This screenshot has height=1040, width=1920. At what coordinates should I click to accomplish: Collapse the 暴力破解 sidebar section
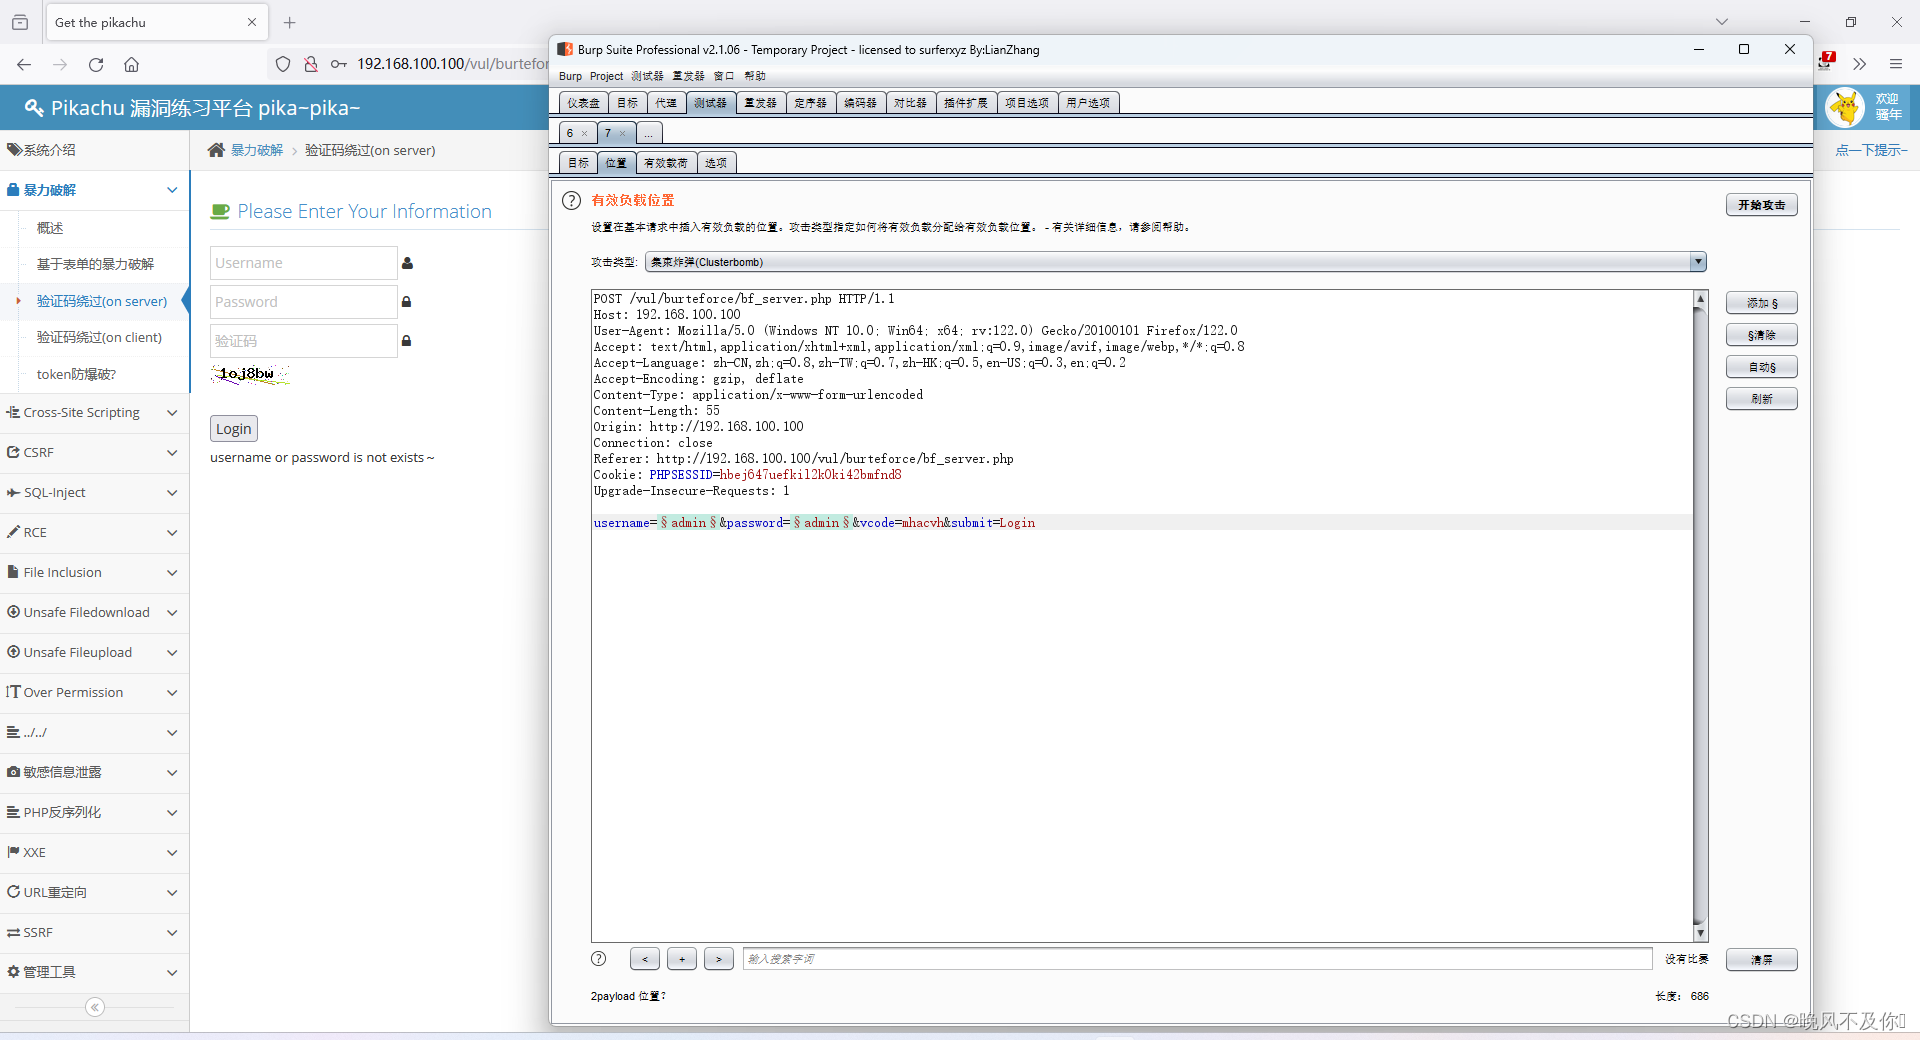click(x=95, y=190)
